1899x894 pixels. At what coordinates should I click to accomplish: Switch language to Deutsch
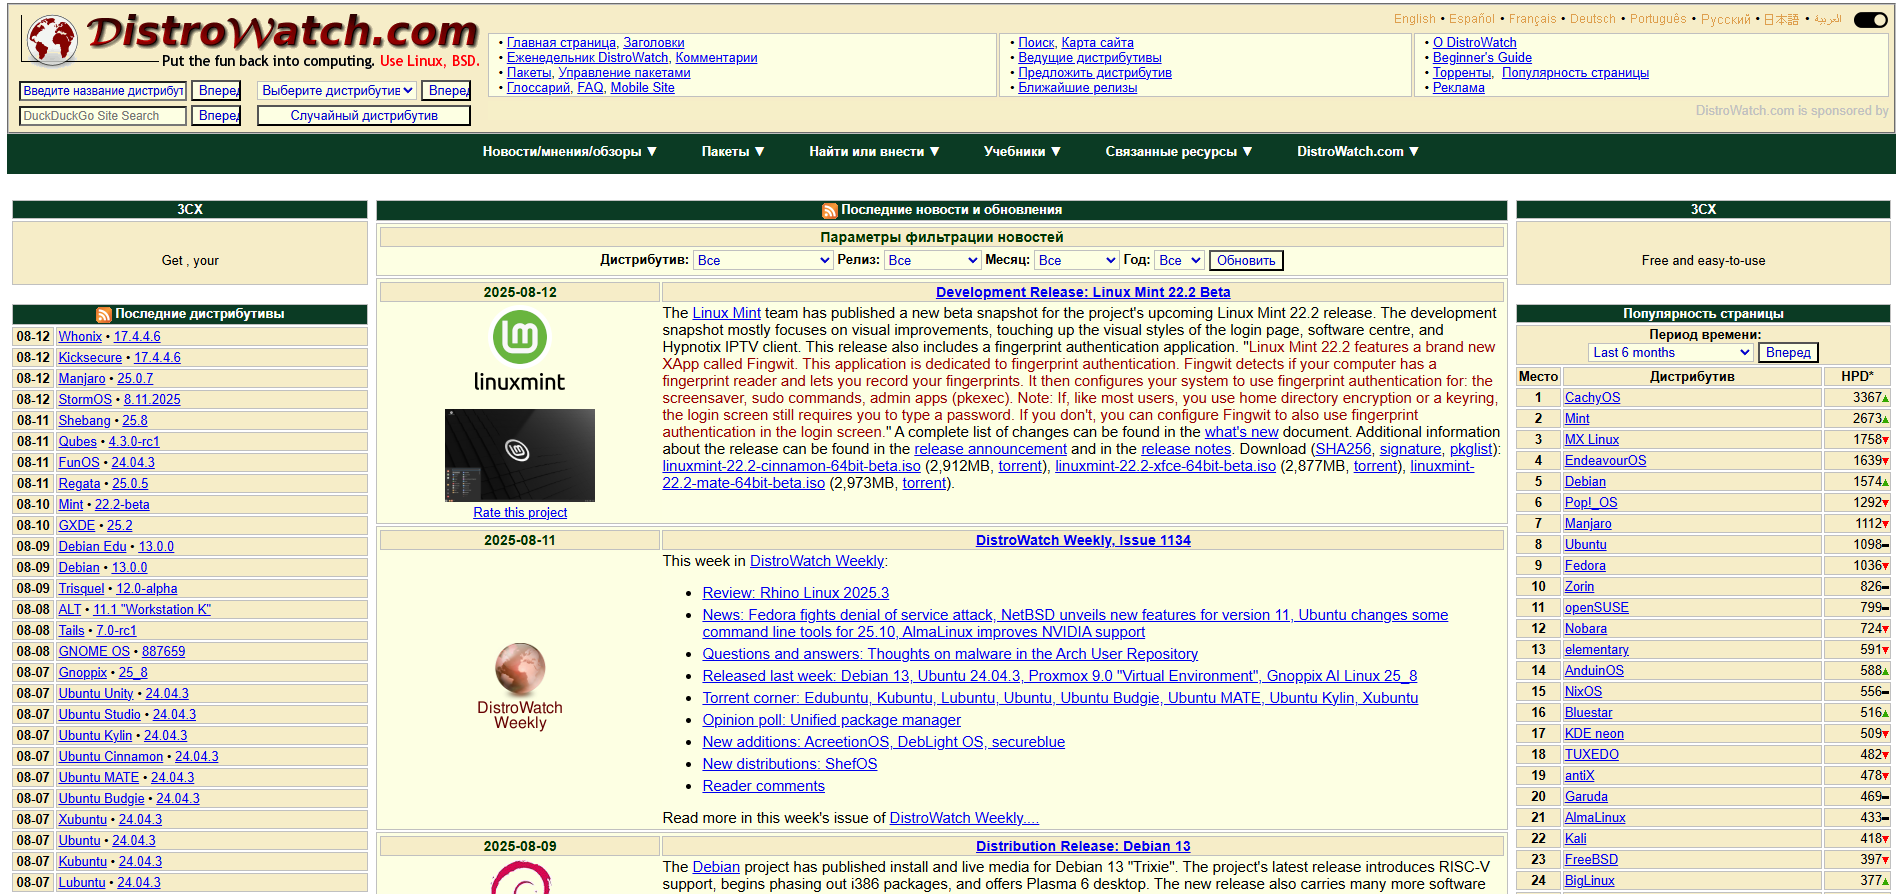click(1593, 19)
